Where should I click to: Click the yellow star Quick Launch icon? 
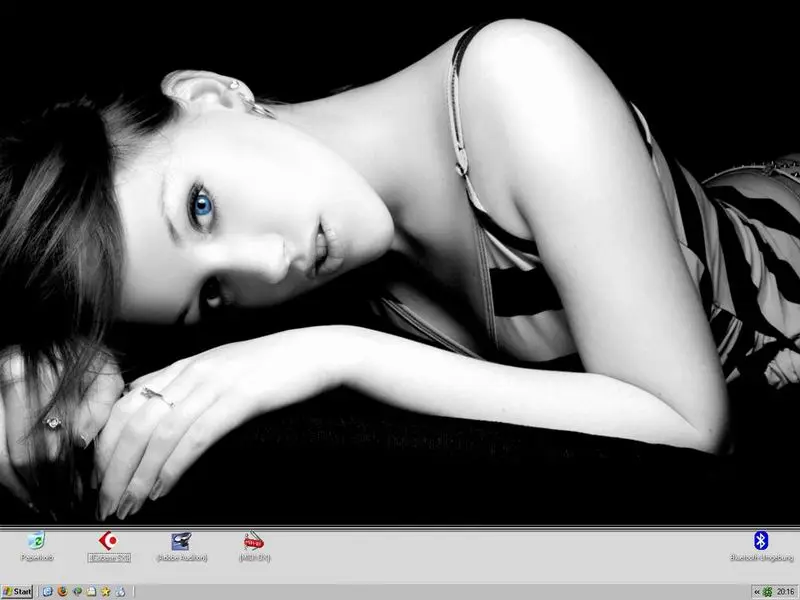point(105,592)
